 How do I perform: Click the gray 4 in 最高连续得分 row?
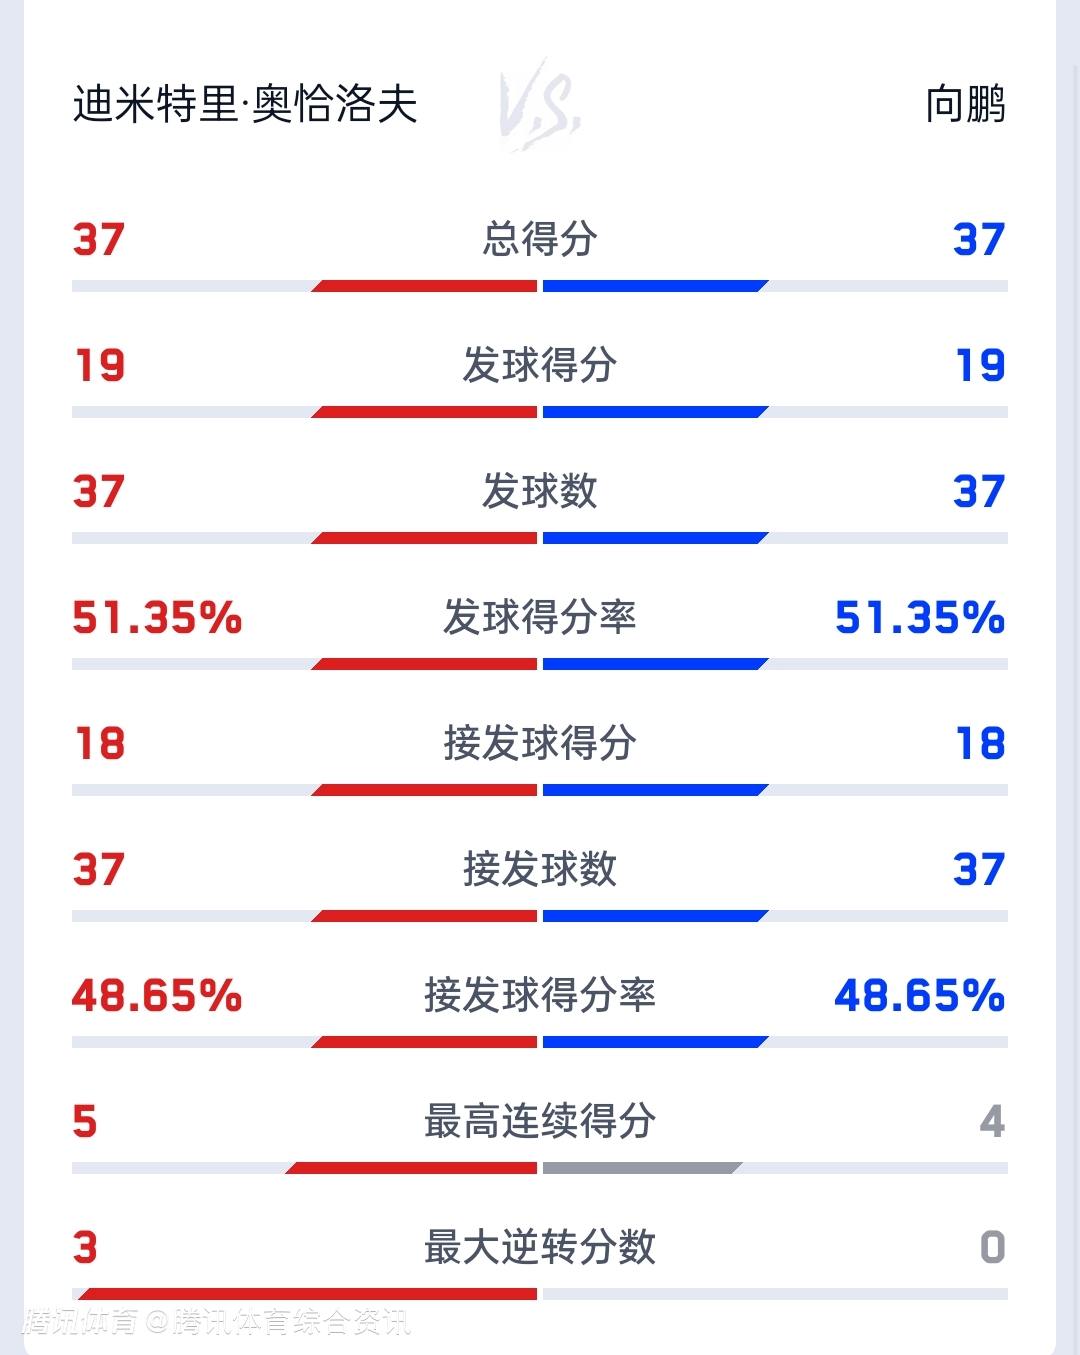pyautogui.click(x=992, y=1122)
